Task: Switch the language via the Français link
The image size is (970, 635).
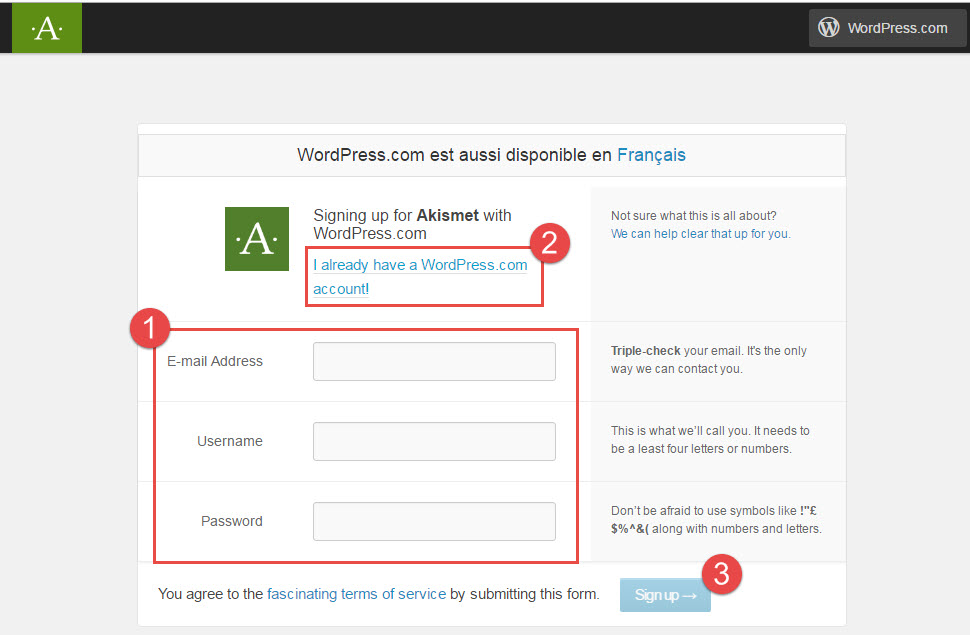Action: [651, 155]
